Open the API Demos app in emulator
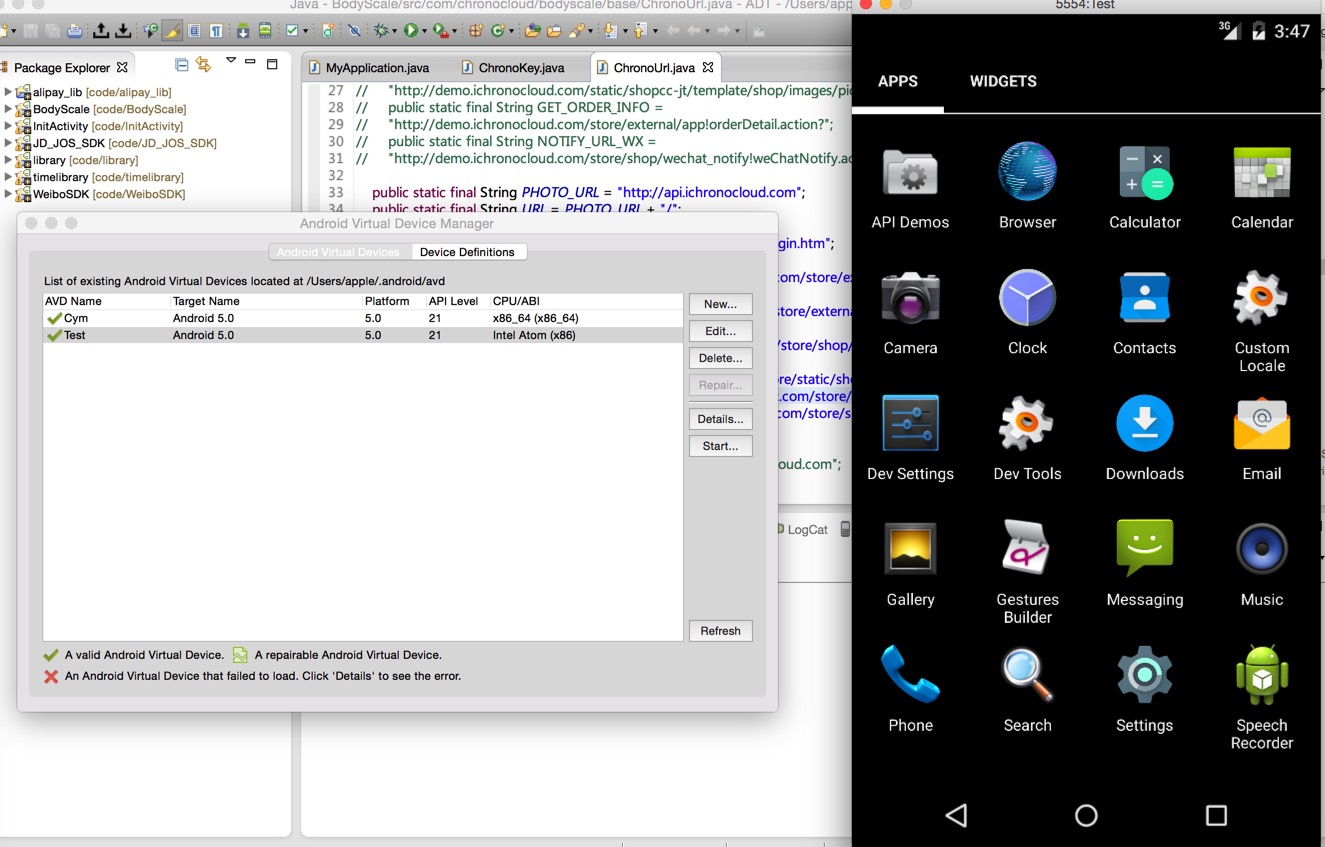 tap(910, 187)
